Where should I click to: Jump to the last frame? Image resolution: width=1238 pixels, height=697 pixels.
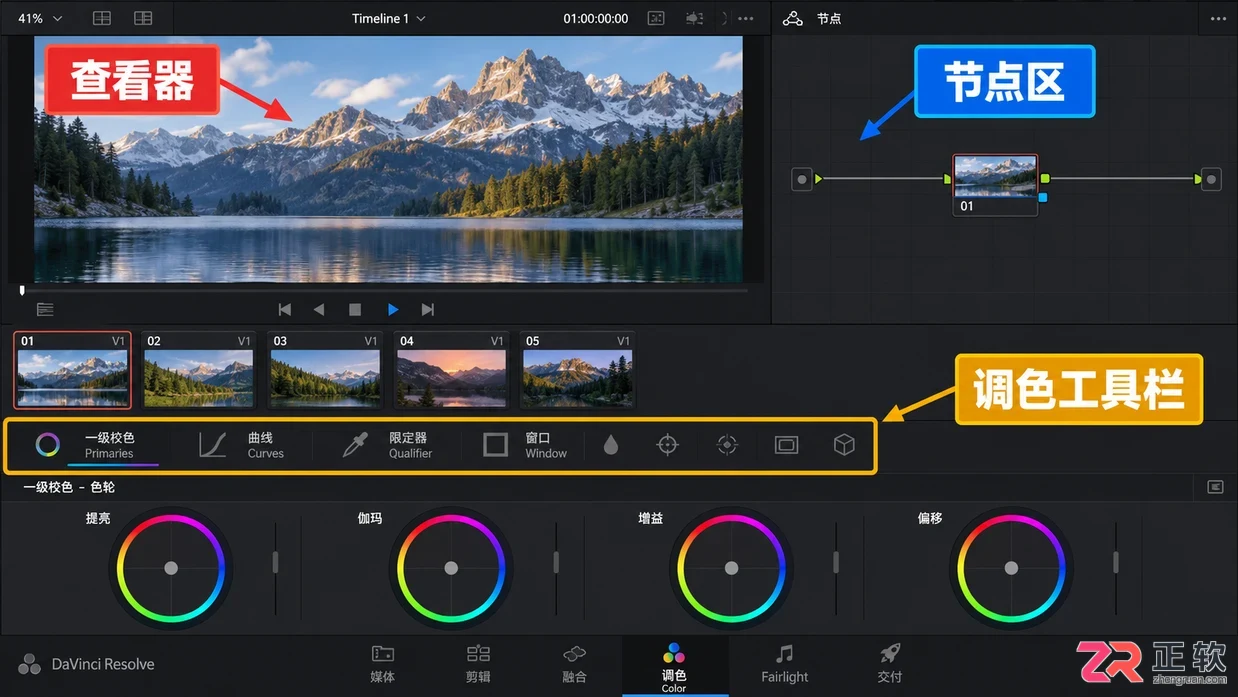tap(428, 310)
